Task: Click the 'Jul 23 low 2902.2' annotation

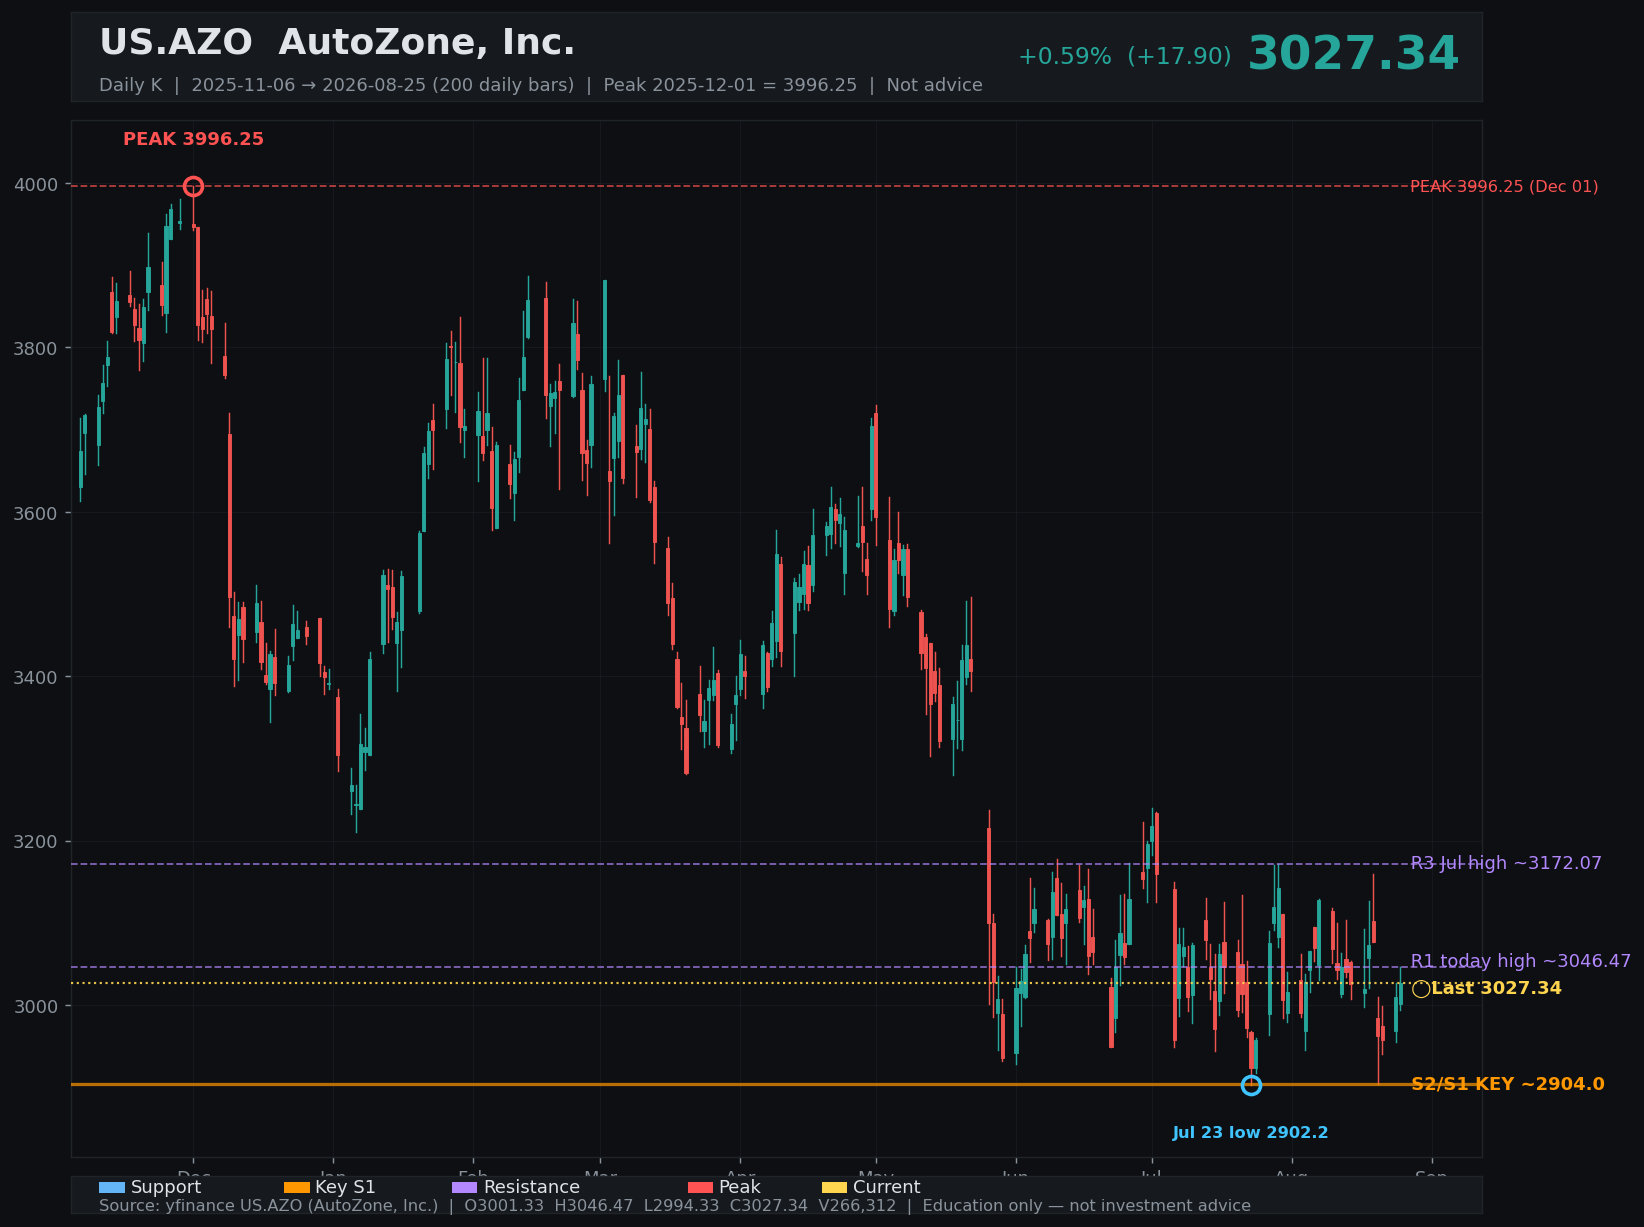Action: point(1251,1133)
